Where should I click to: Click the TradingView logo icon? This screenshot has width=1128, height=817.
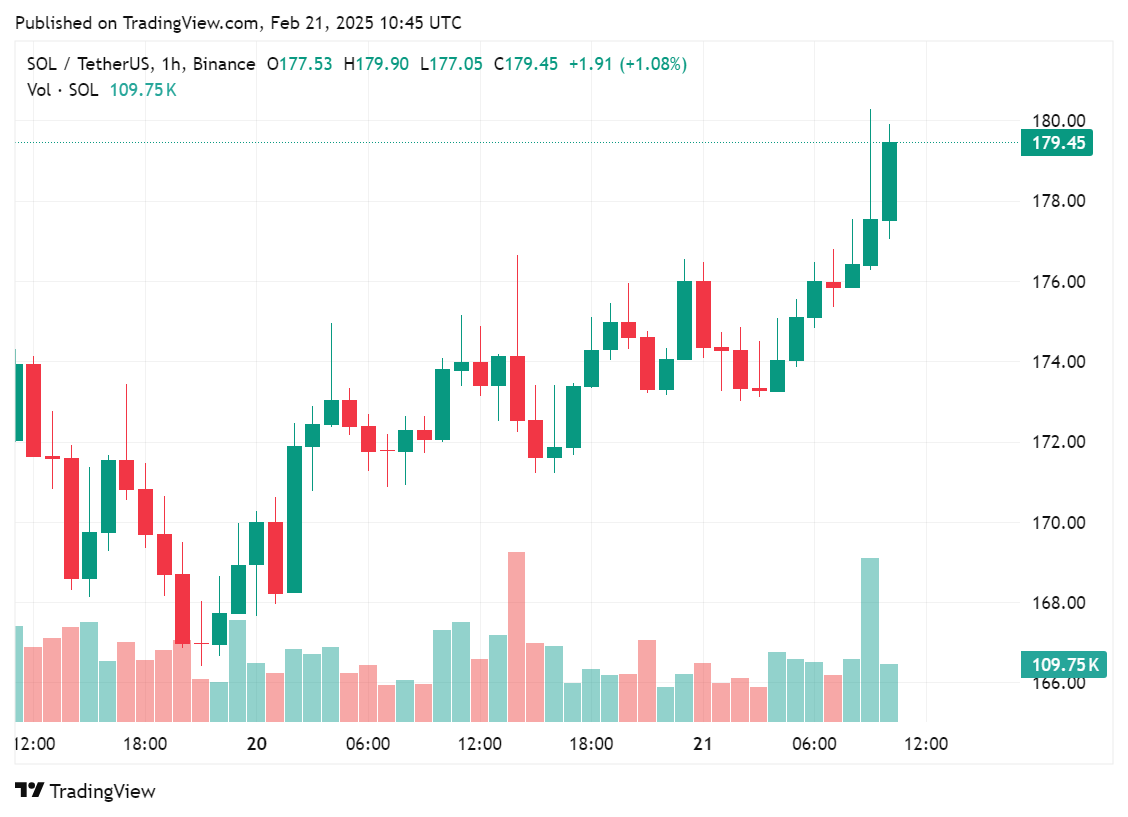(29, 790)
